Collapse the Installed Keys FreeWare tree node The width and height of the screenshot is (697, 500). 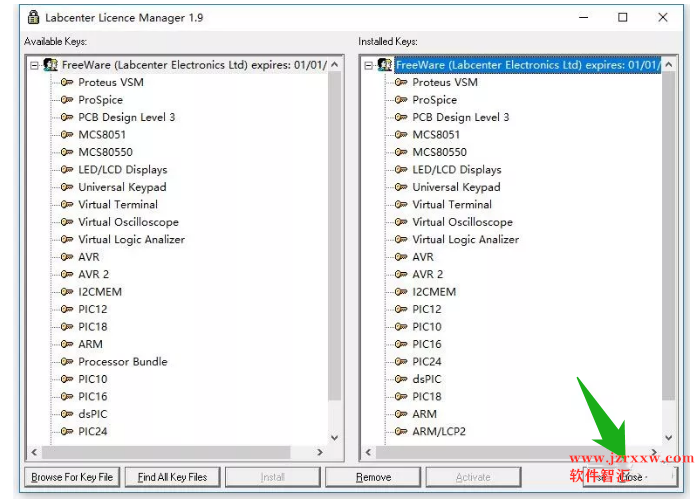click(369, 66)
